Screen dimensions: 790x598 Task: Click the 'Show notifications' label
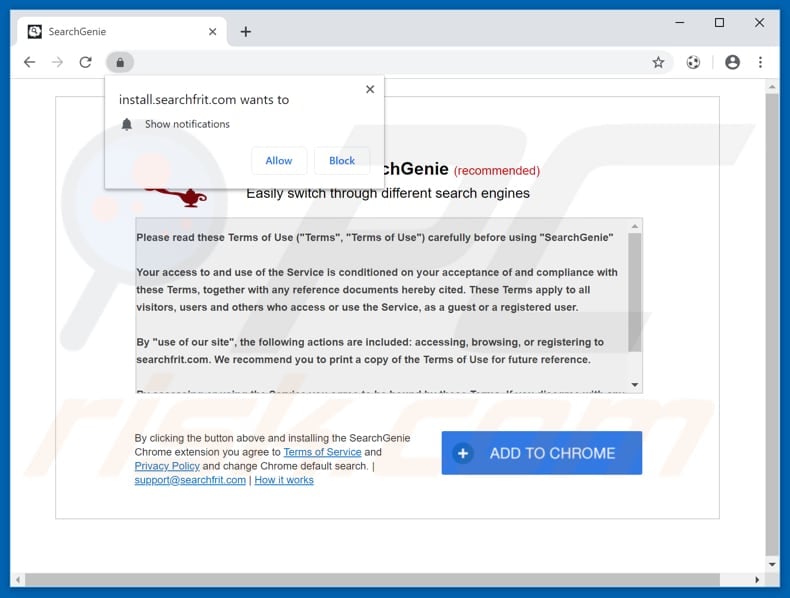[187, 124]
